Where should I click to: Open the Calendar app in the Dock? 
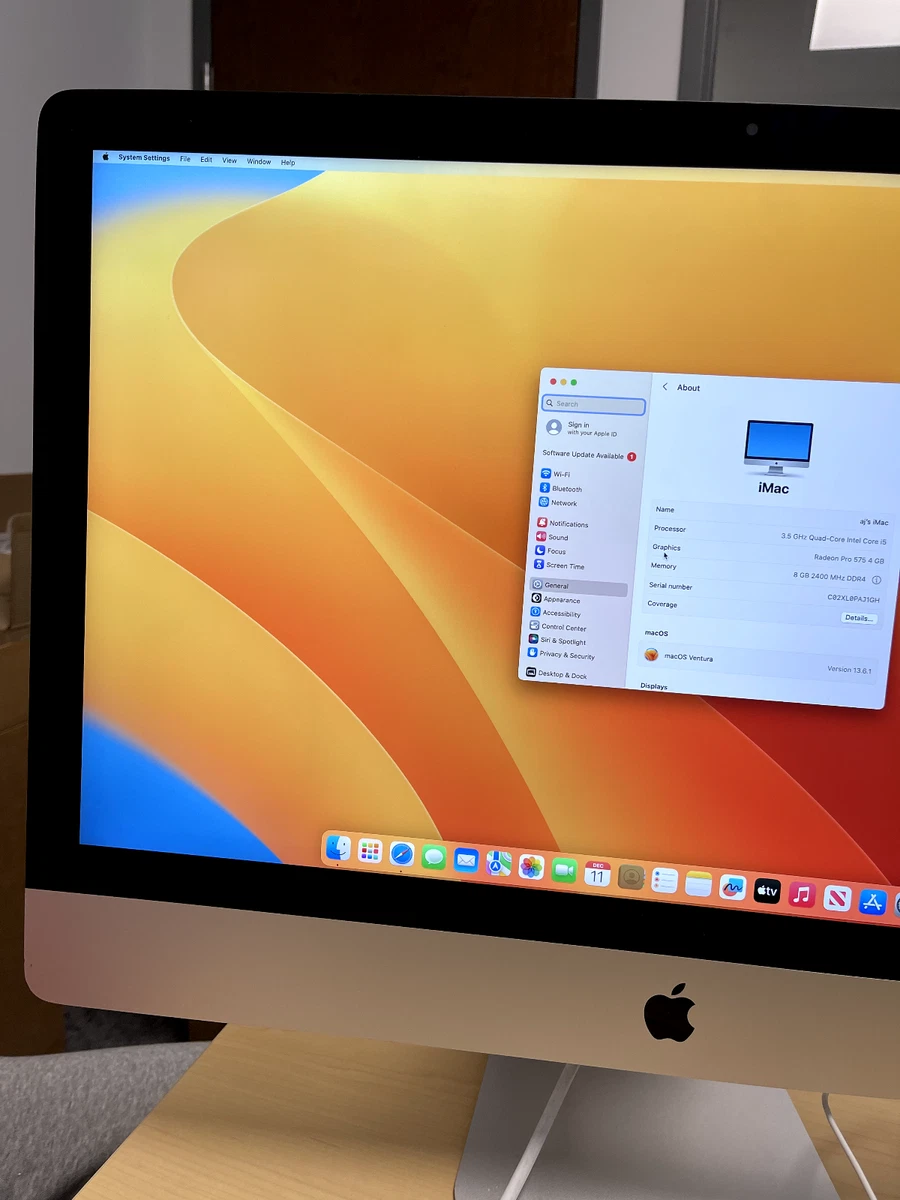pyautogui.click(x=597, y=874)
